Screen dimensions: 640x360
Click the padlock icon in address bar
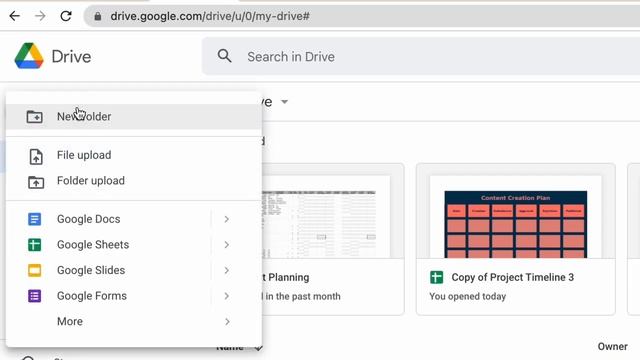point(98,16)
